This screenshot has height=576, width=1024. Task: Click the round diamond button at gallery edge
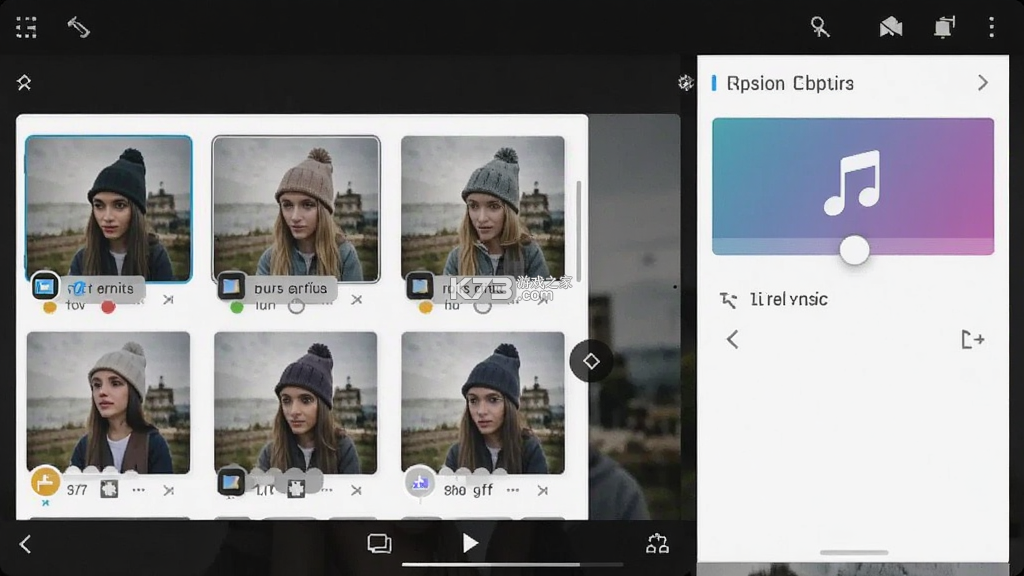(x=591, y=361)
